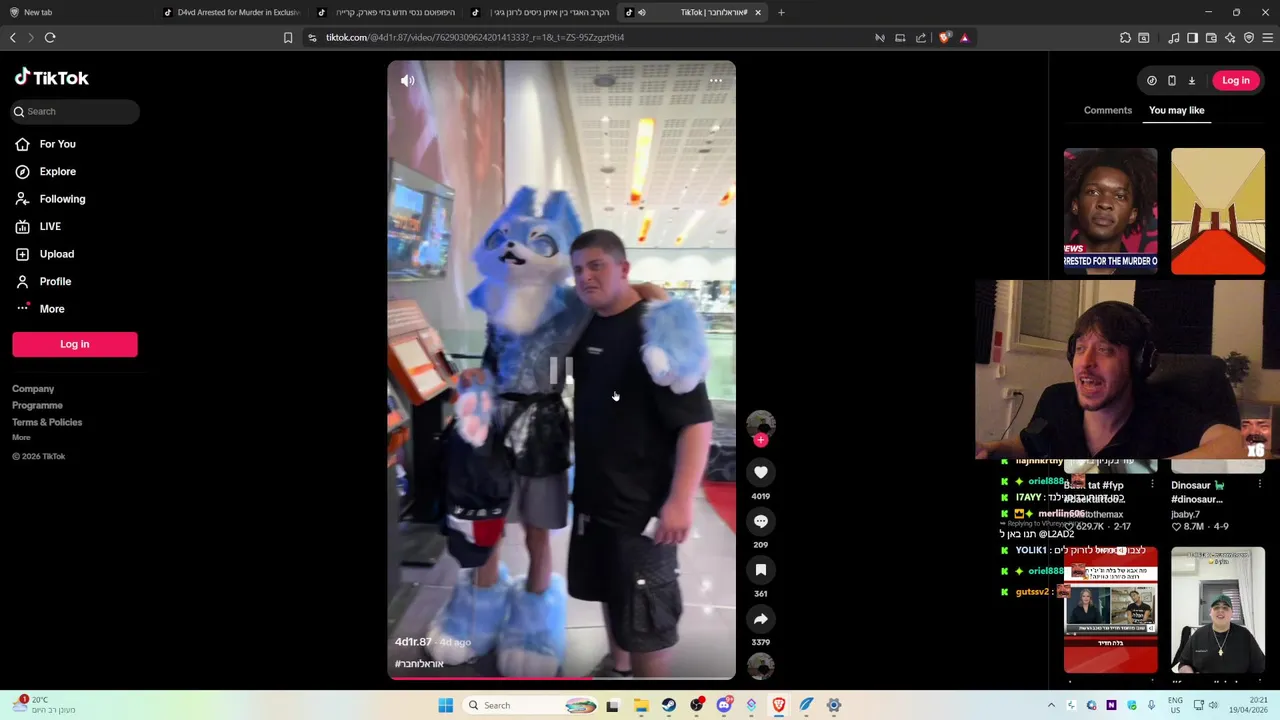Expand the Company footer section
The height and width of the screenshot is (720, 1280).
point(33,389)
